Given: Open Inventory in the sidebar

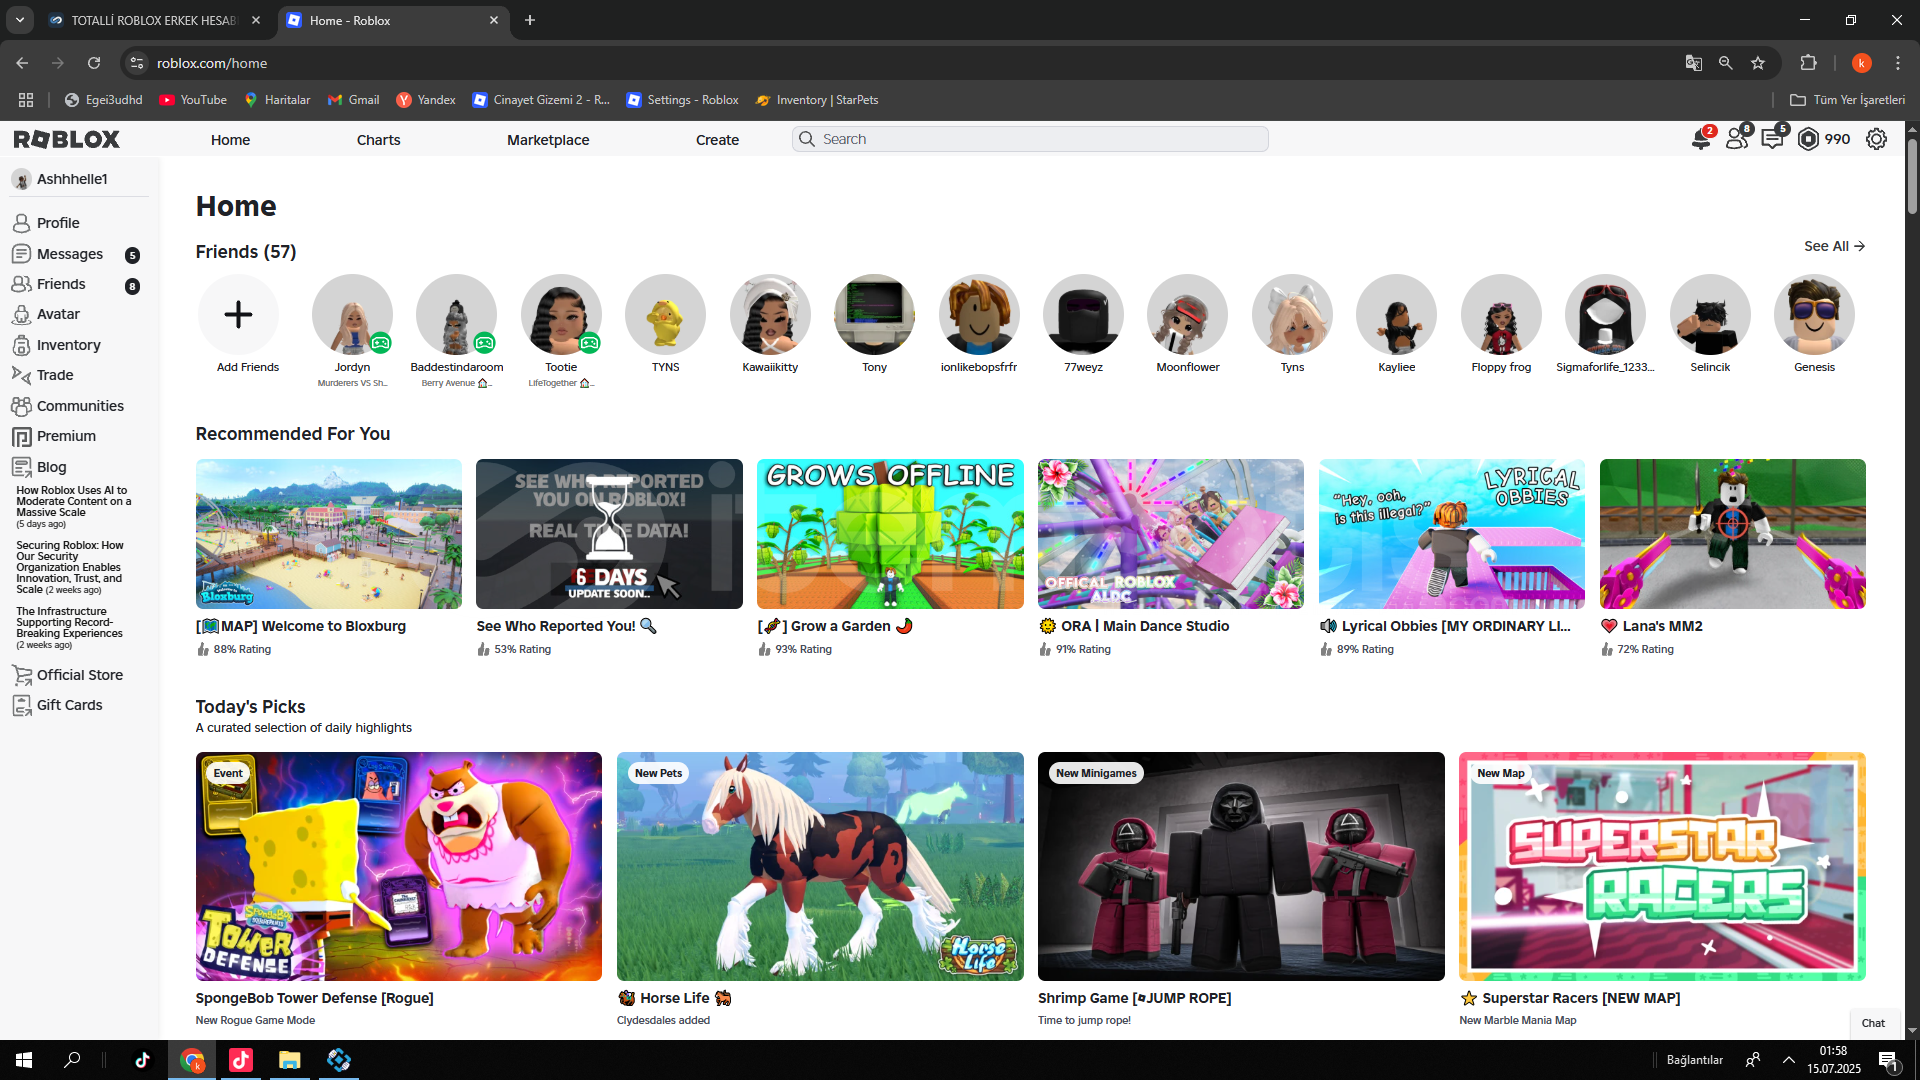Looking at the screenshot, I should 68,345.
